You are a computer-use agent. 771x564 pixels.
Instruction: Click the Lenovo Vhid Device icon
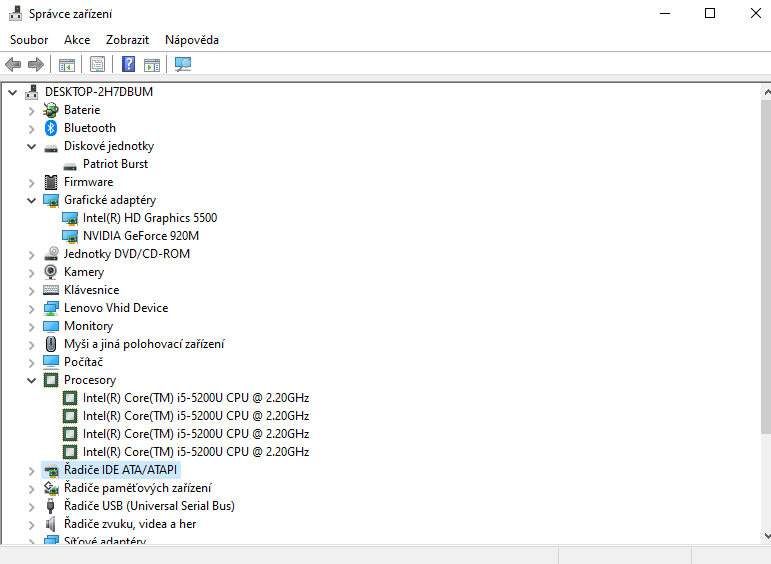[51, 308]
